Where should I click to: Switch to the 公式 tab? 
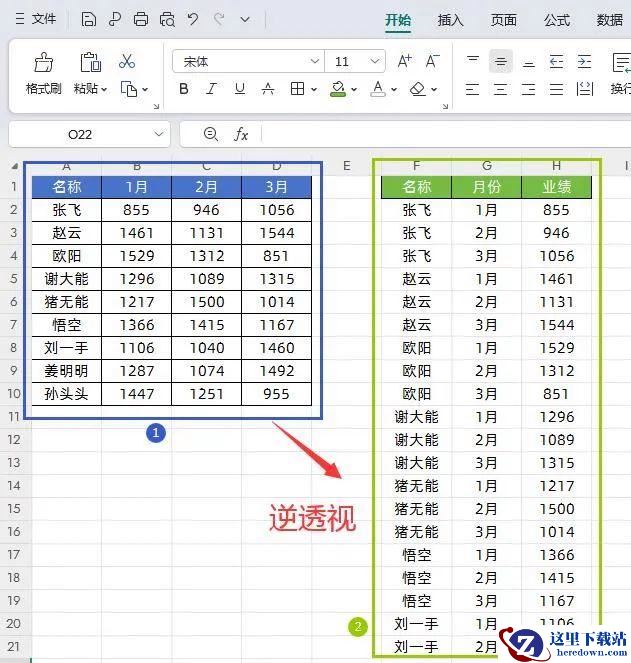557,19
